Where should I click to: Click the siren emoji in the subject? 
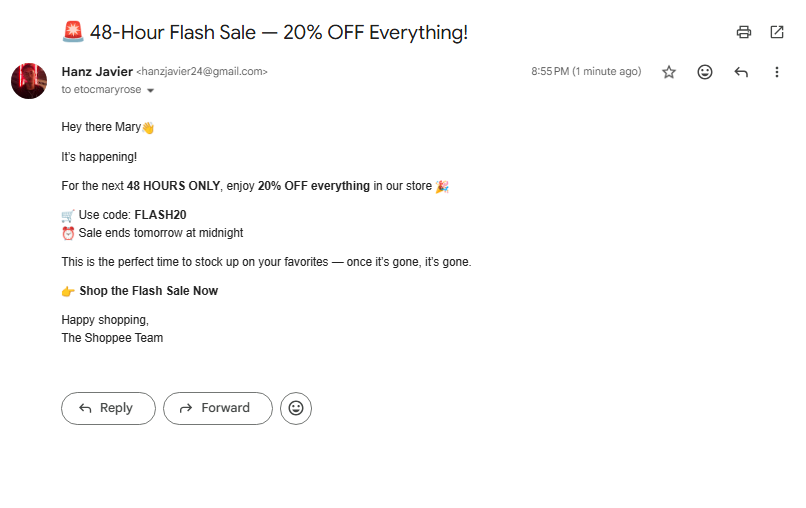point(72,32)
